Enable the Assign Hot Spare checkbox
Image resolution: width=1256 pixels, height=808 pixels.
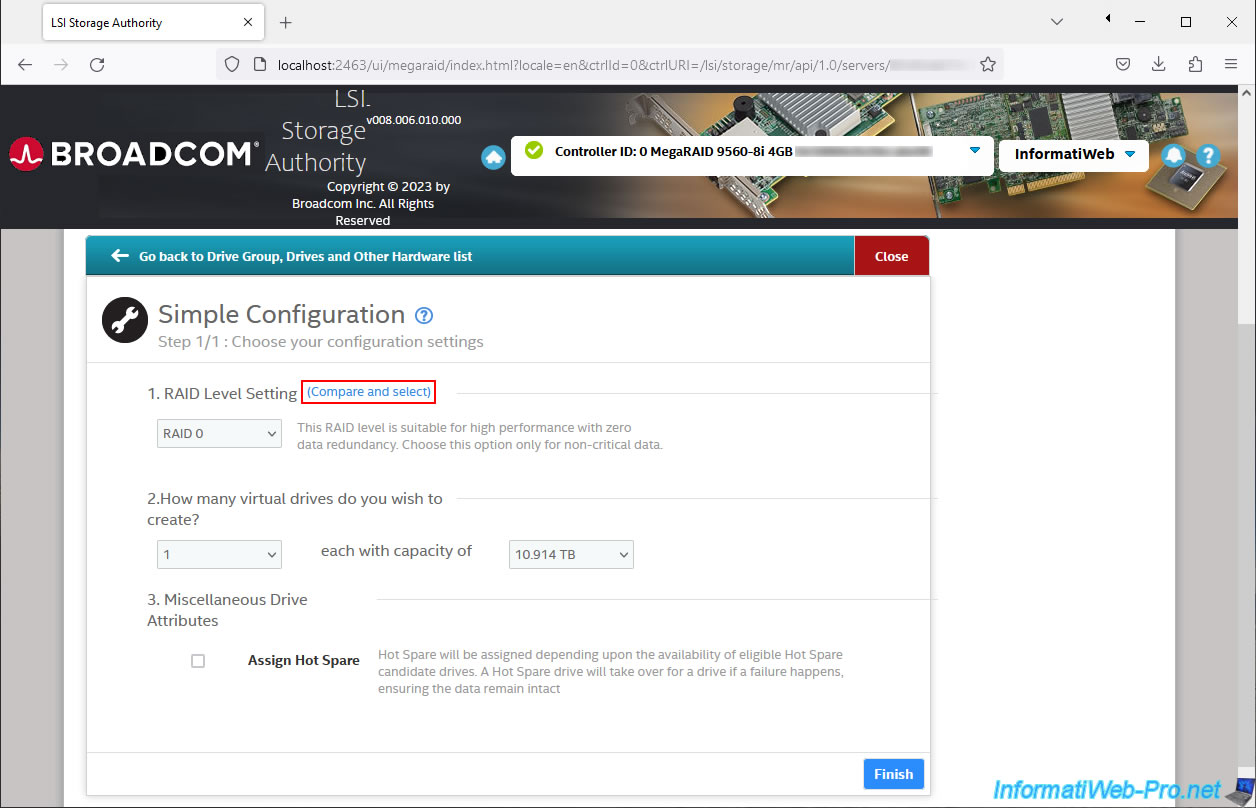tap(198, 661)
